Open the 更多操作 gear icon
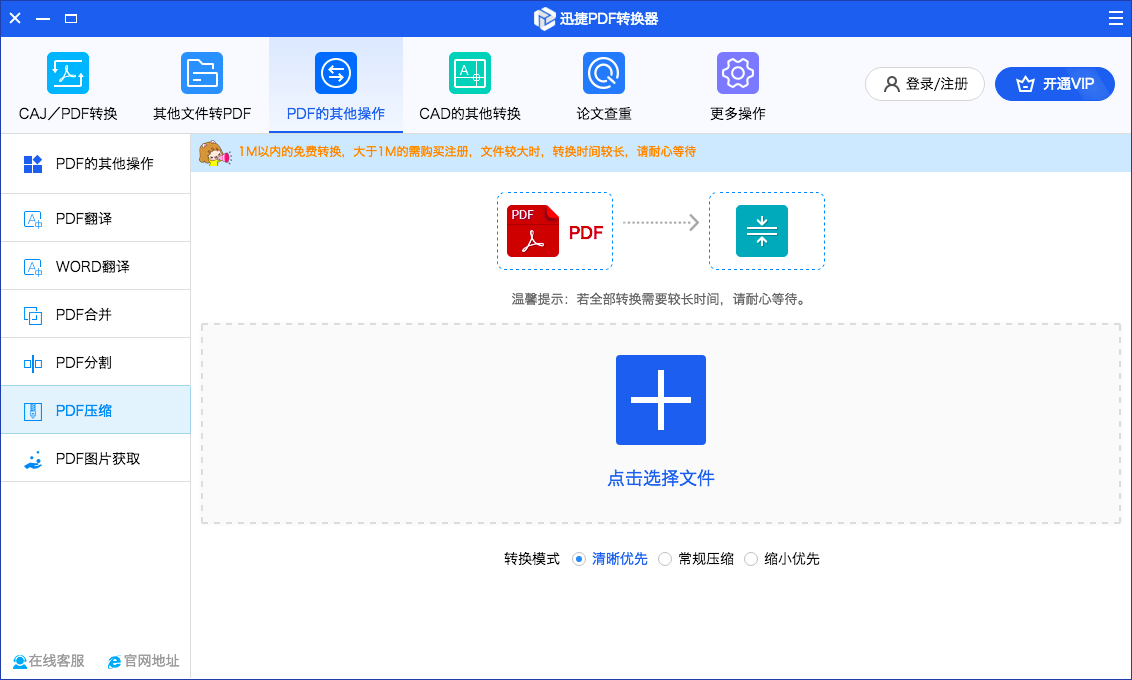 pyautogui.click(x=738, y=73)
